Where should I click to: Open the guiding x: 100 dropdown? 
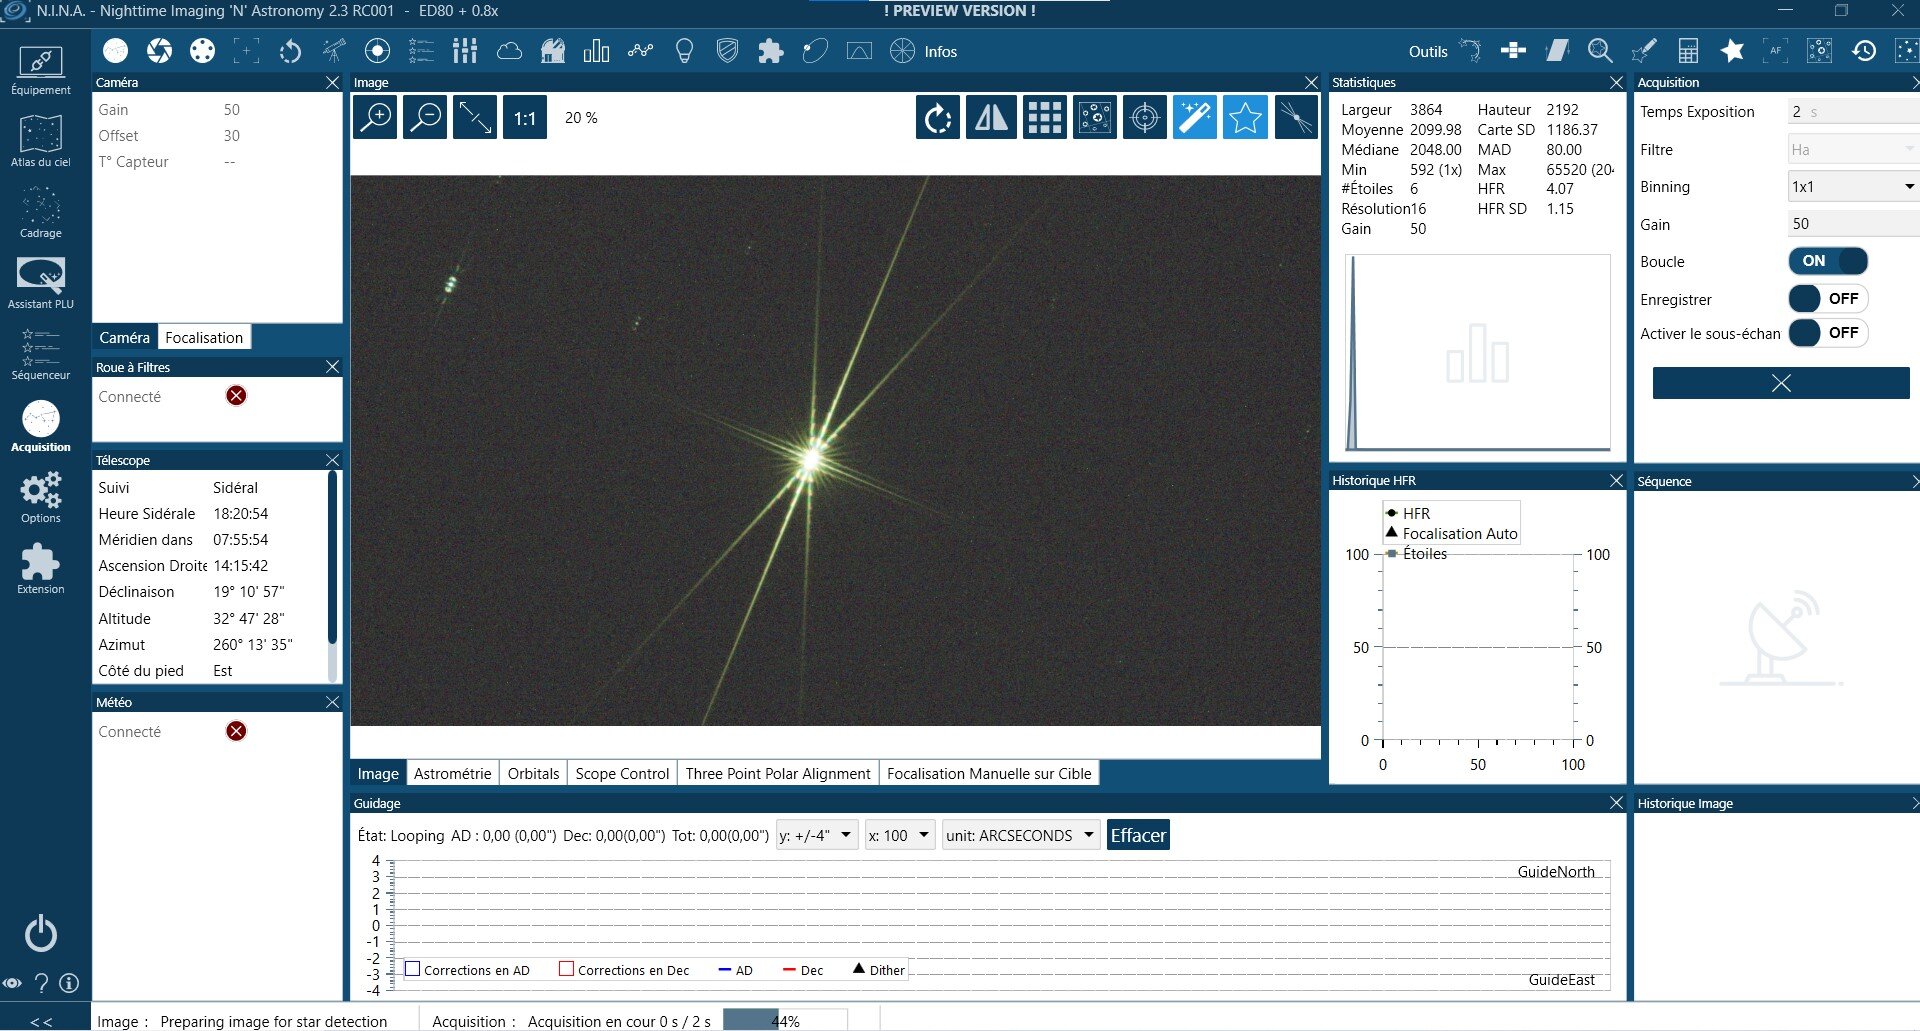[899, 835]
